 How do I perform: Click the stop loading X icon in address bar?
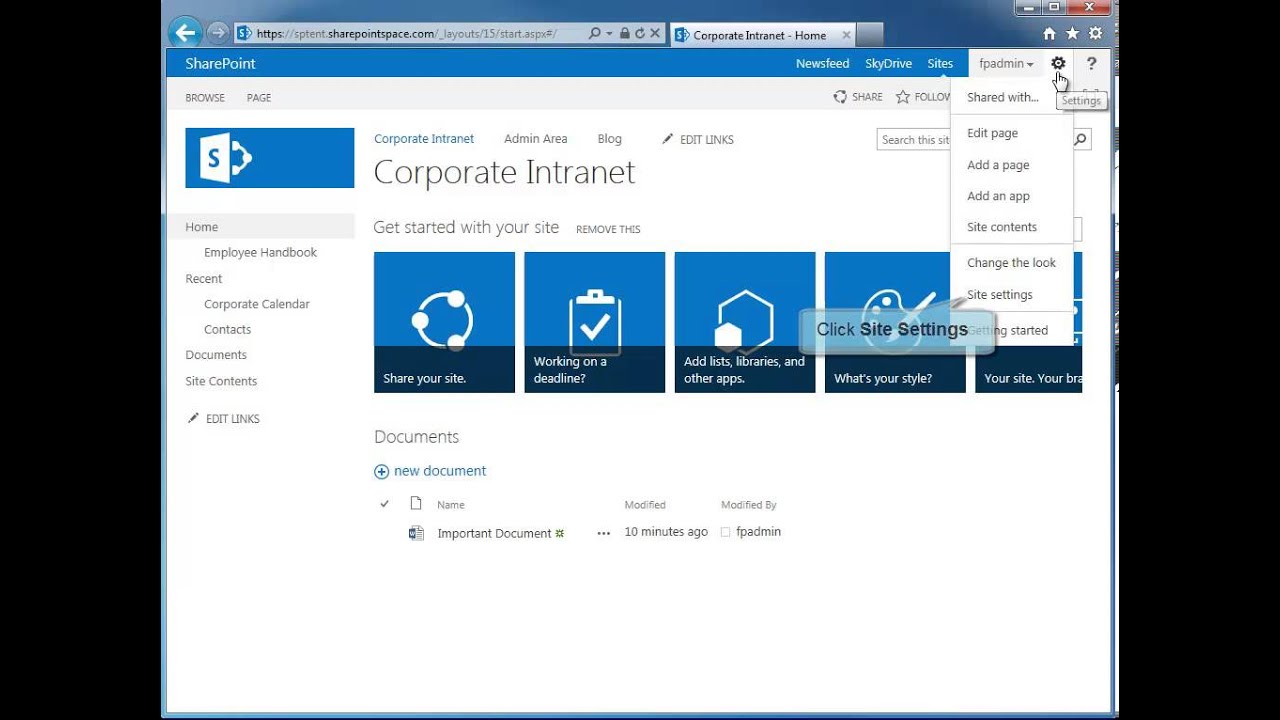656,33
